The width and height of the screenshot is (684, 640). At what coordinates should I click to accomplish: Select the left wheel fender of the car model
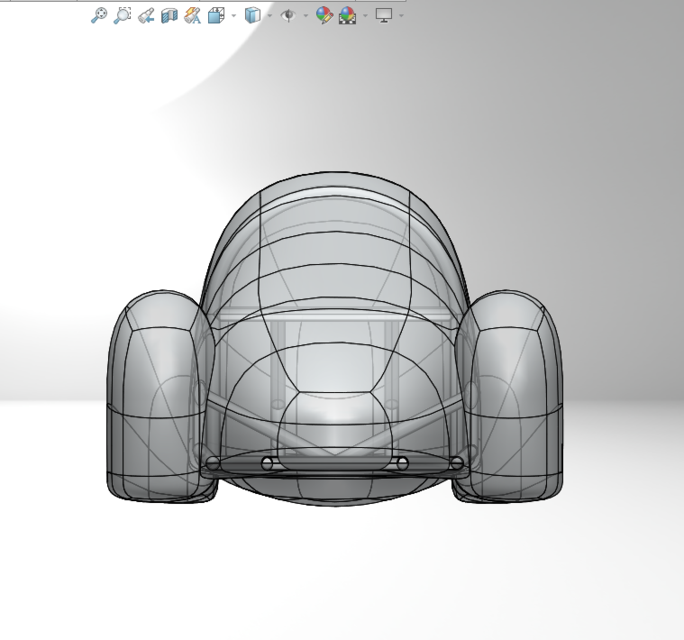[155, 390]
